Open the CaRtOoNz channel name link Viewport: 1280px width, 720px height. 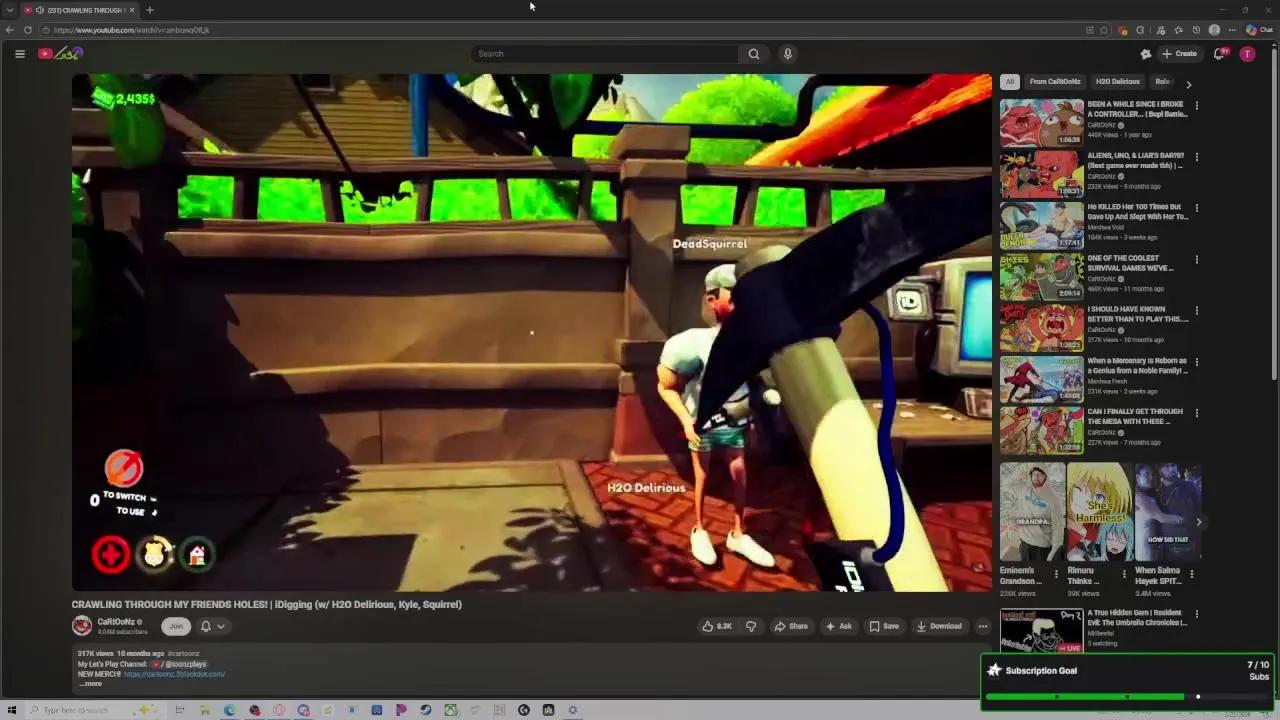pos(116,622)
